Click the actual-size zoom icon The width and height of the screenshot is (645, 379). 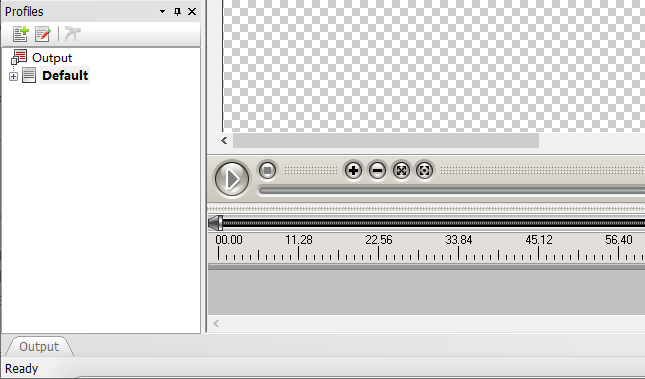pos(425,170)
